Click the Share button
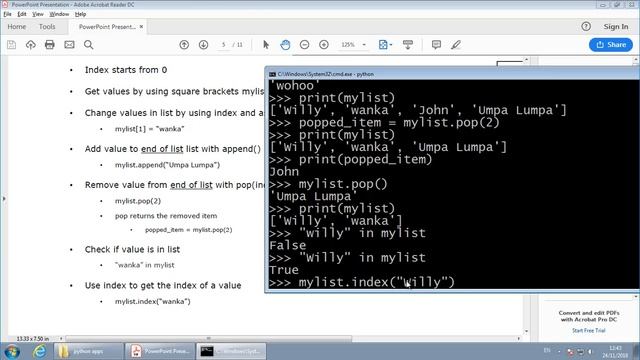640x360 pixels. 611,44
